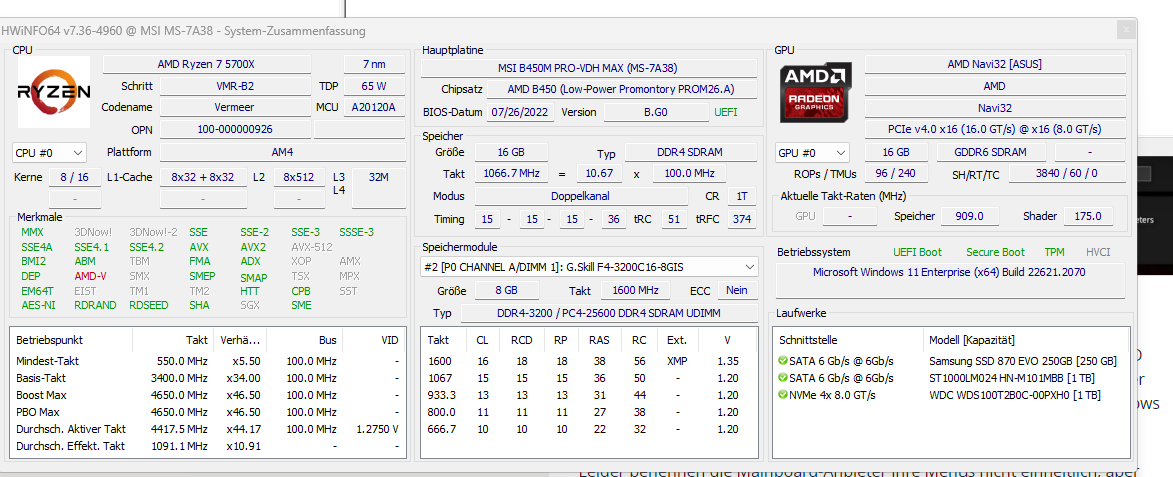Click the Shader 175.0 clock value

1088,216
